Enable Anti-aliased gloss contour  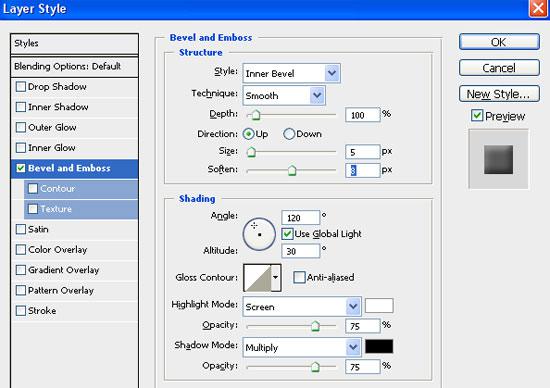(x=299, y=277)
